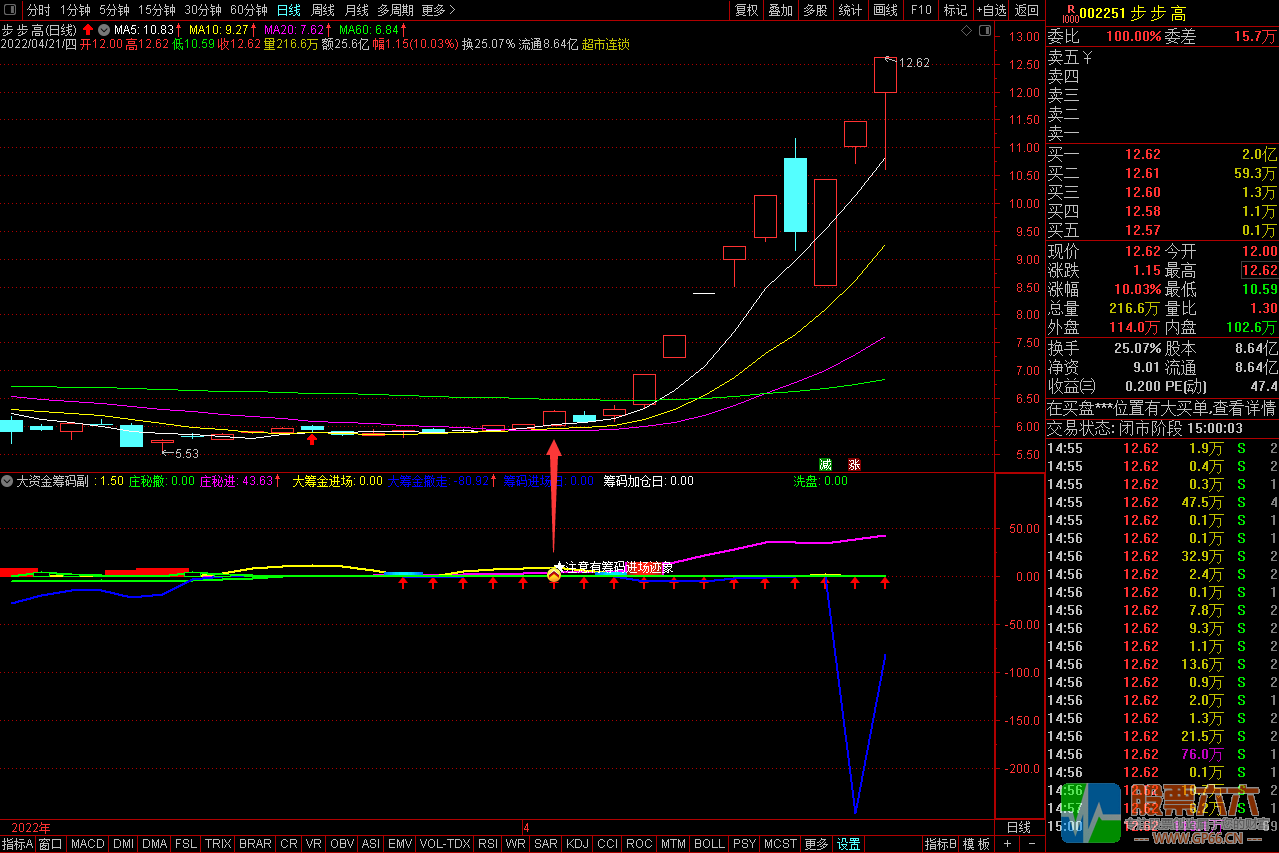The width and height of the screenshot is (1279, 853).
Task: Open the 设置 indicator settings
Action: [849, 844]
